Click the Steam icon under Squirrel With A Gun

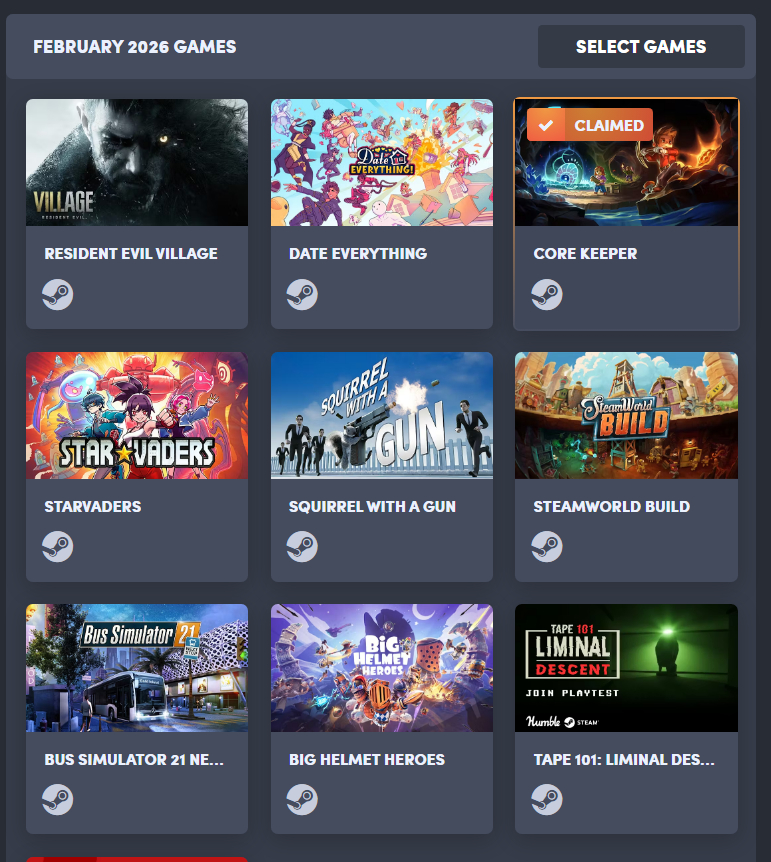[302, 546]
